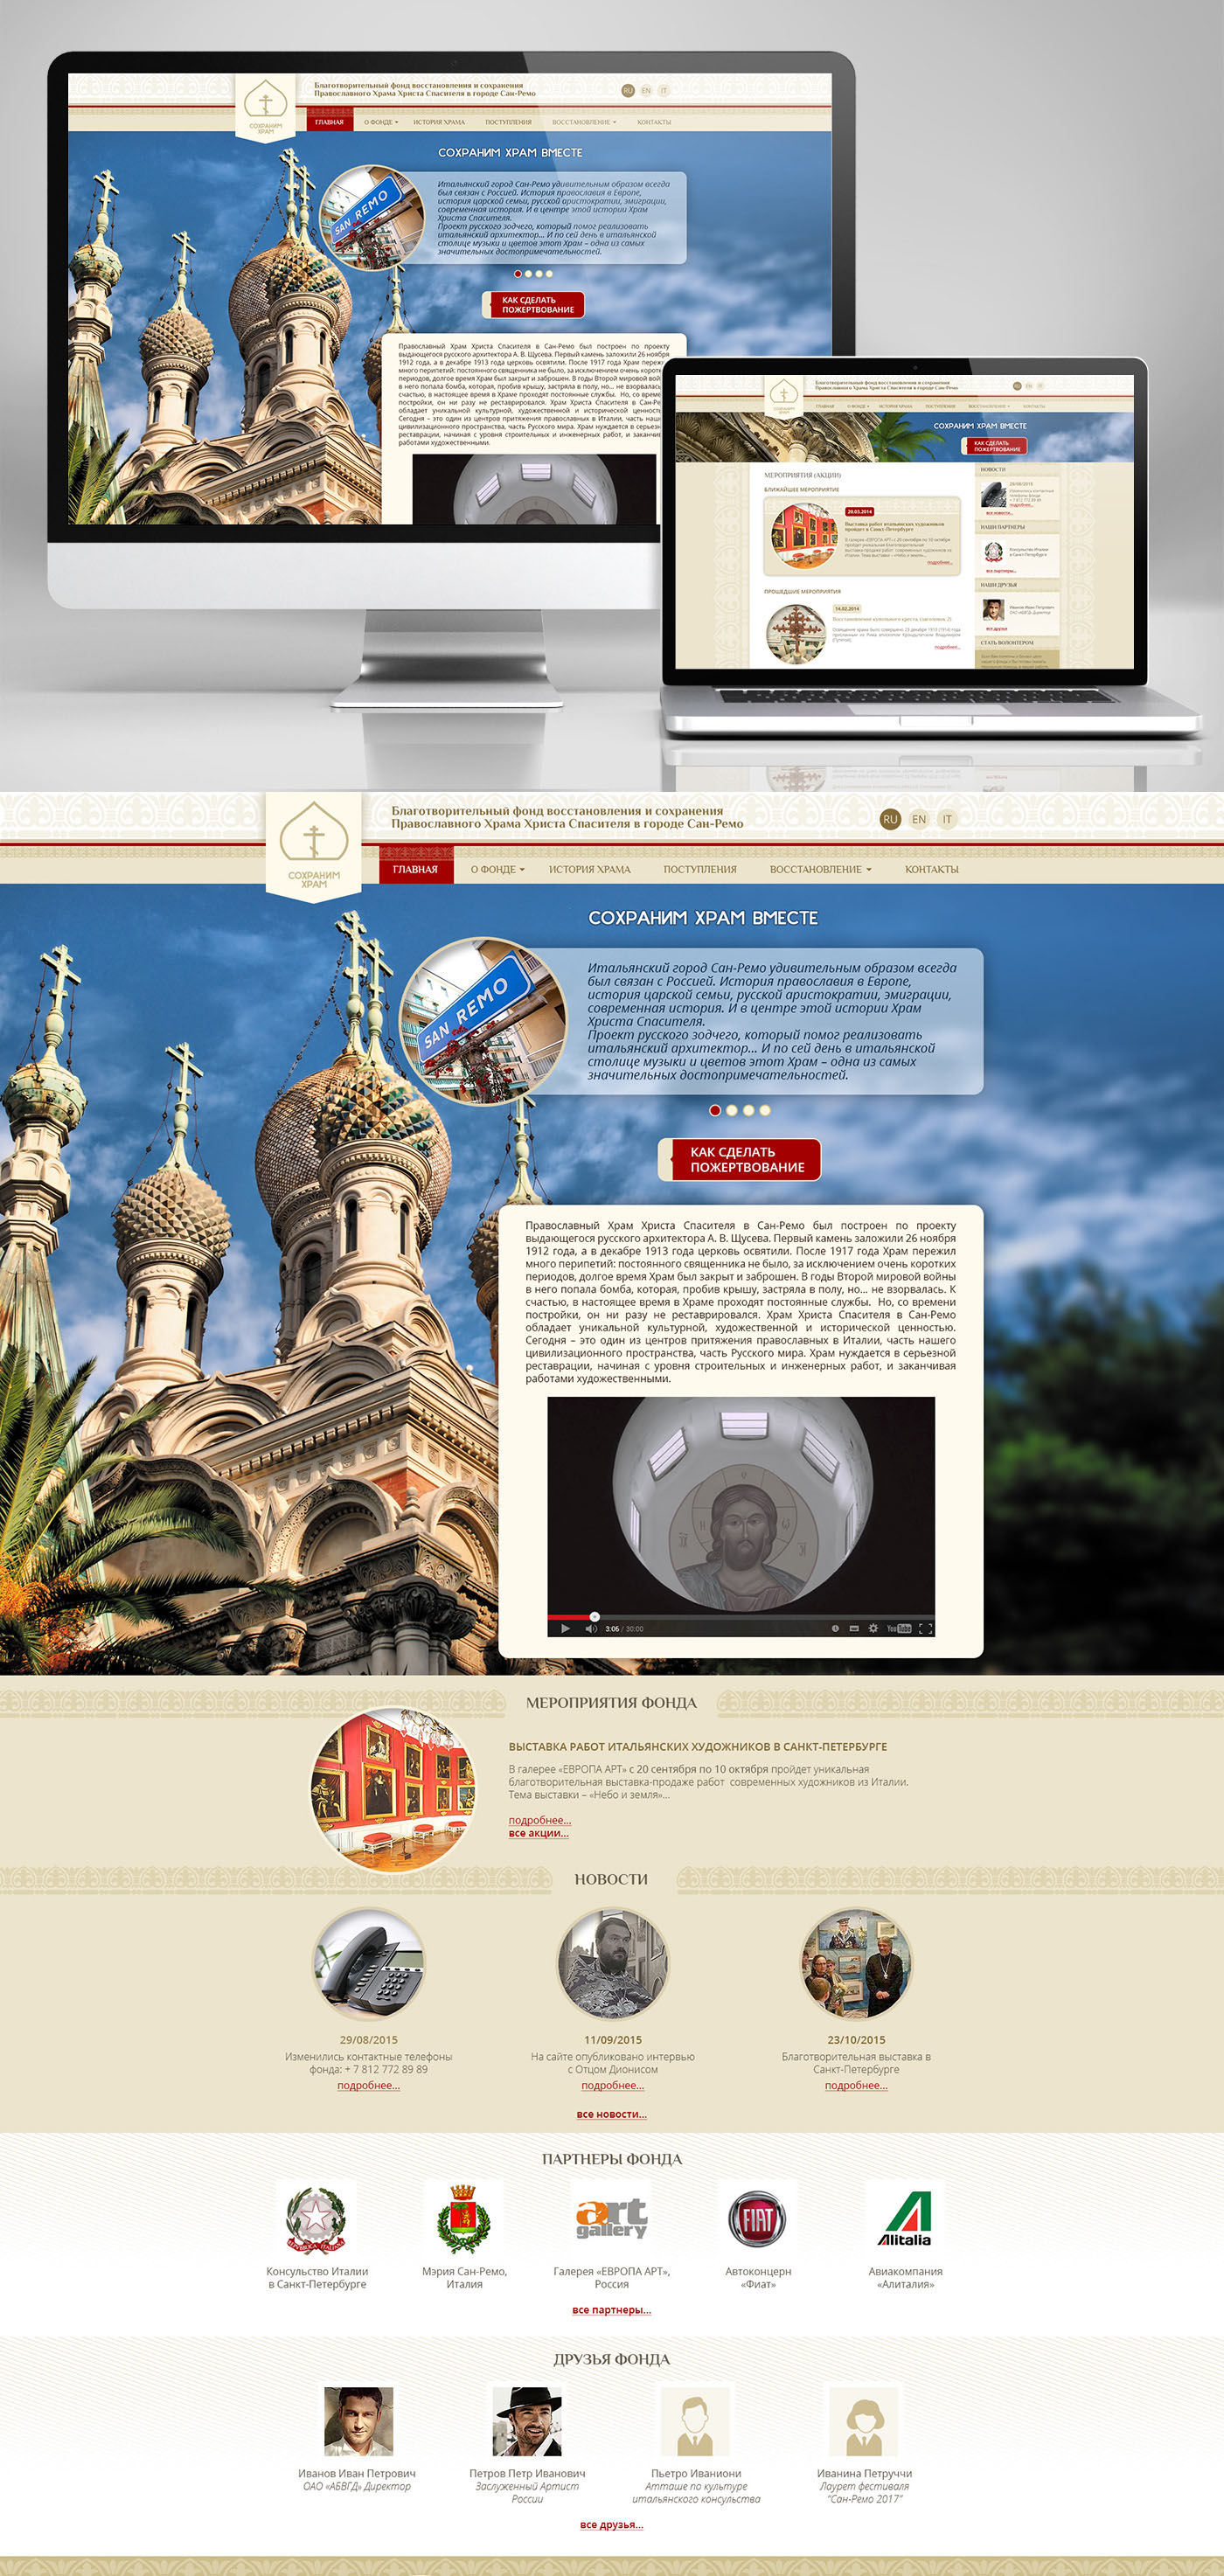Screen dimensions: 1224x2576
Task: Select the second slider dot in full-page layout
Action: coord(732,1110)
